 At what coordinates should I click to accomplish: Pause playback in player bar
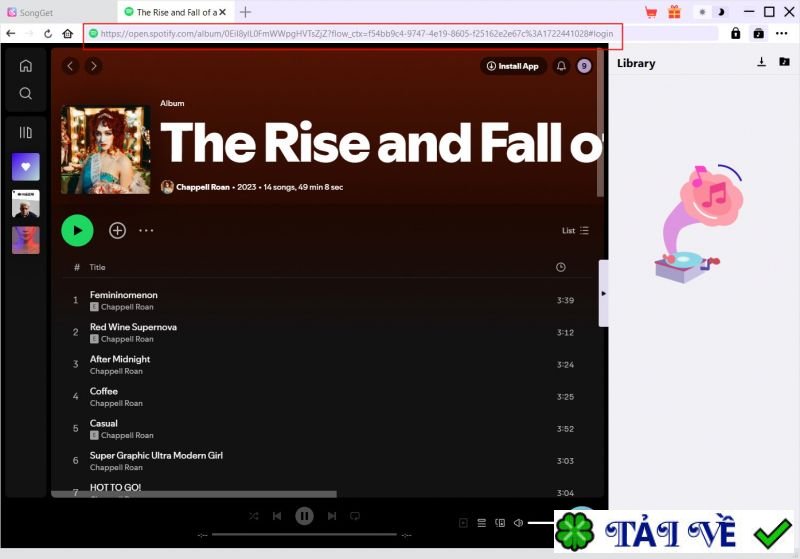click(304, 516)
